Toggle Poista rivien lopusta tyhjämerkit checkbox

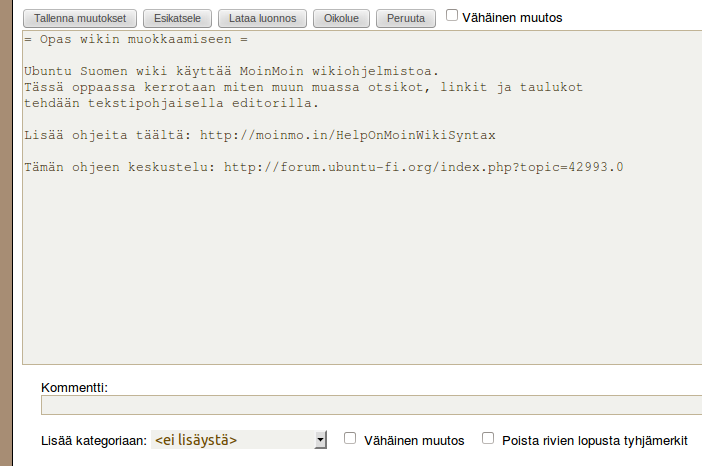pos(488,438)
